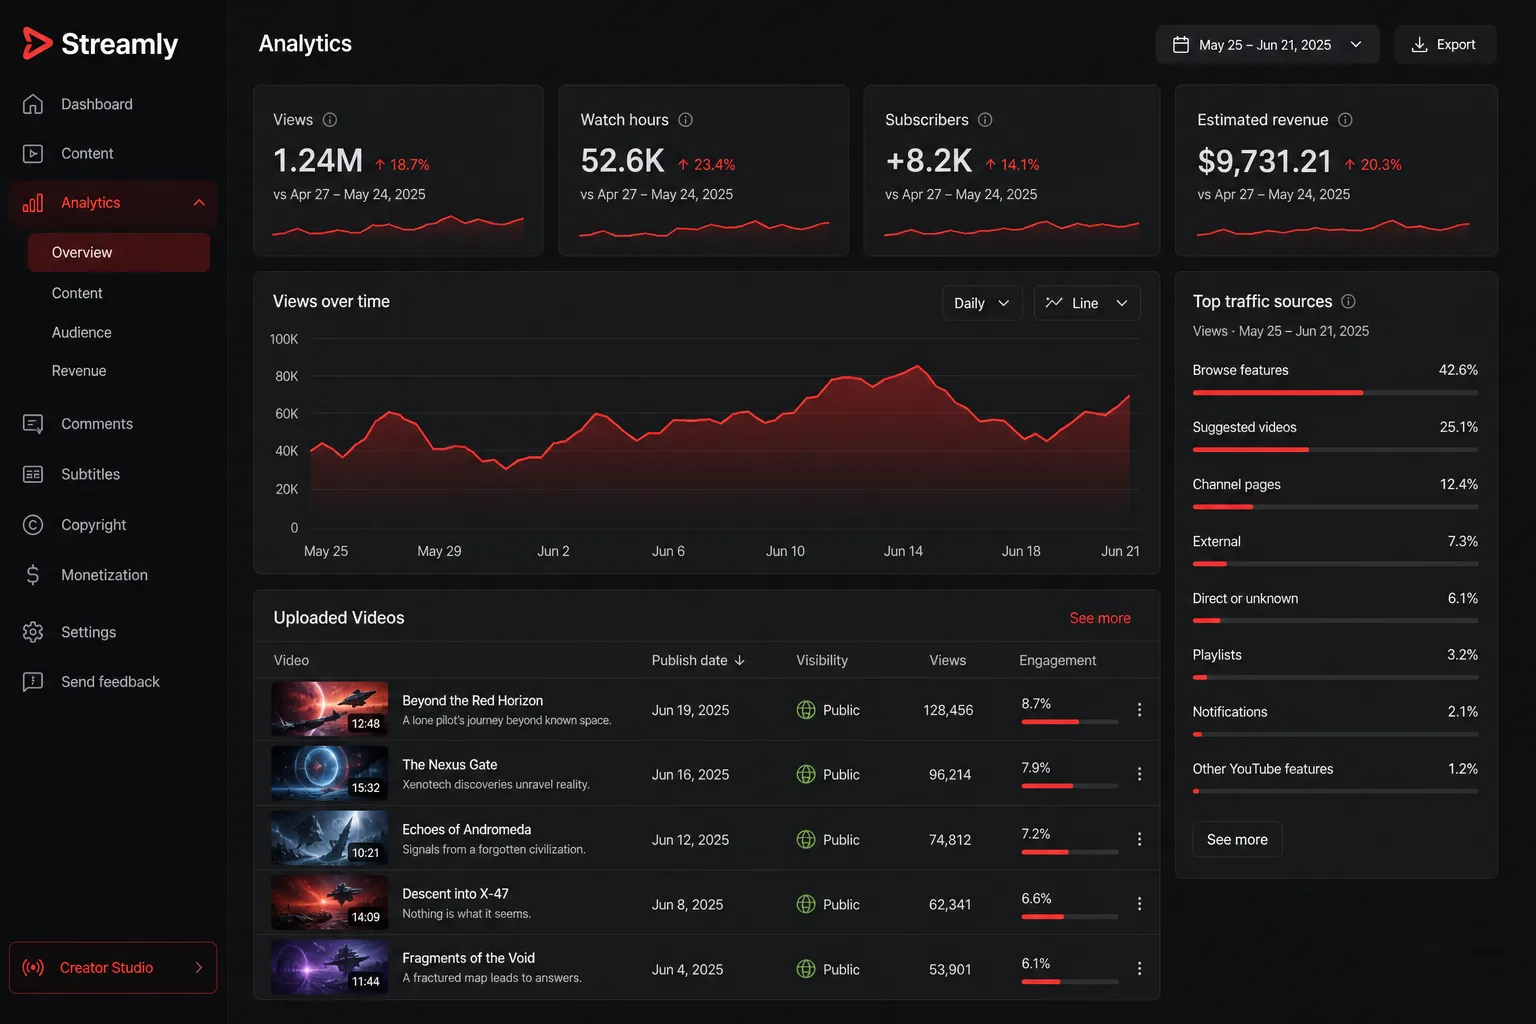This screenshot has height=1024, width=1536.
Task: Click the Settings gear icon
Action: click(x=33, y=632)
